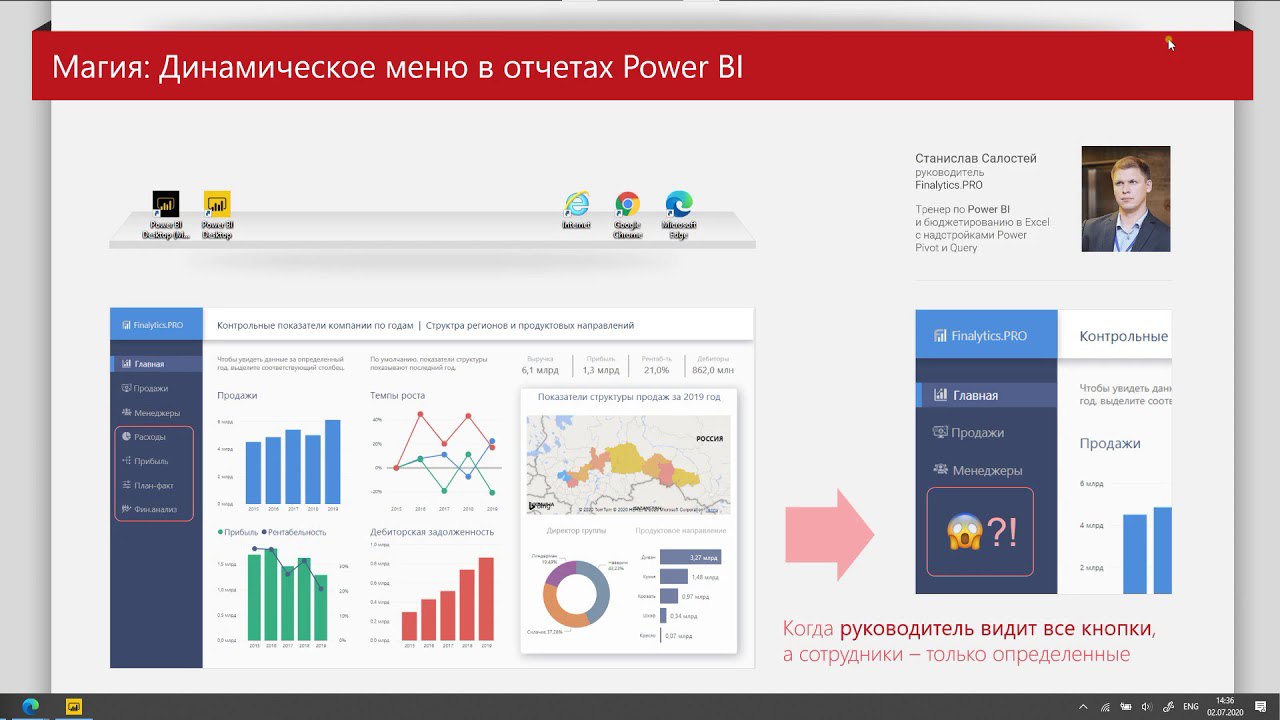Click the presenter's portrait photo
Image resolution: width=1280 pixels, height=720 pixels.
coord(1126,199)
